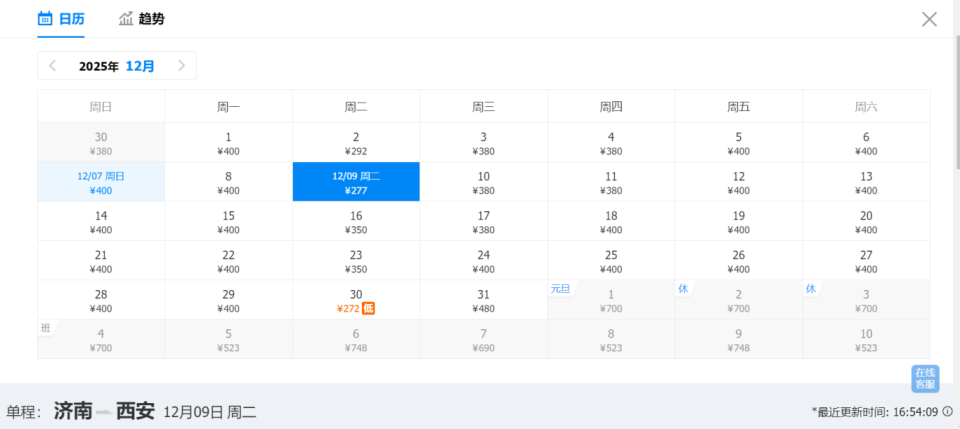Select January 9 priced ¥748

tap(739, 339)
